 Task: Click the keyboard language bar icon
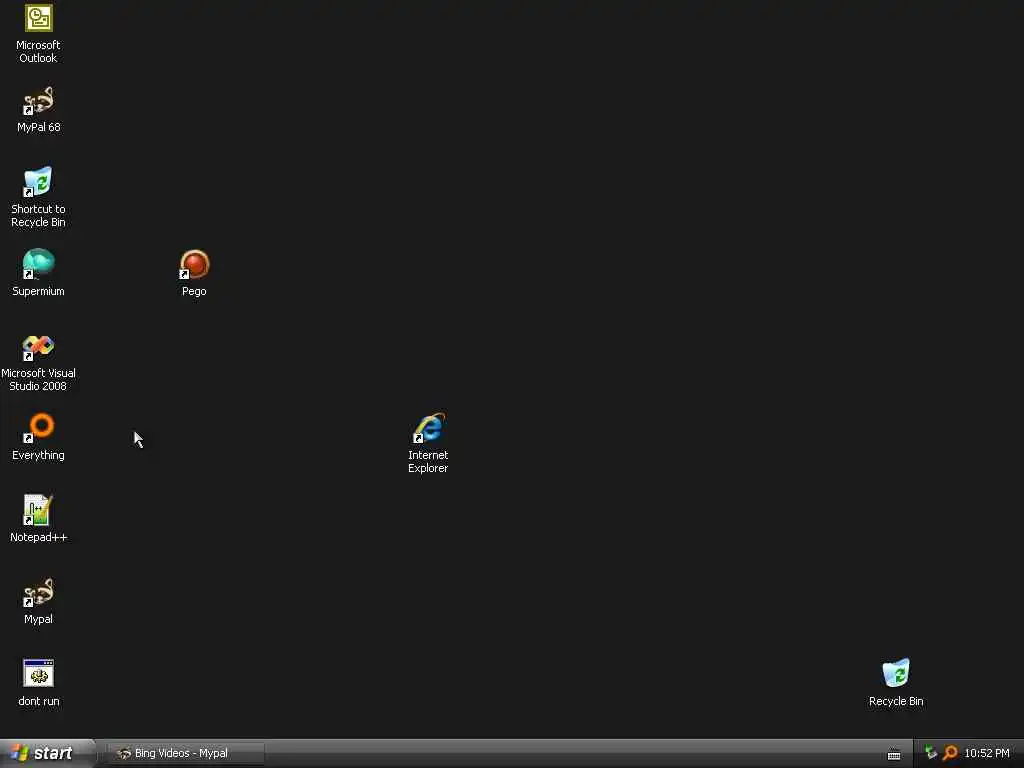pos(893,754)
